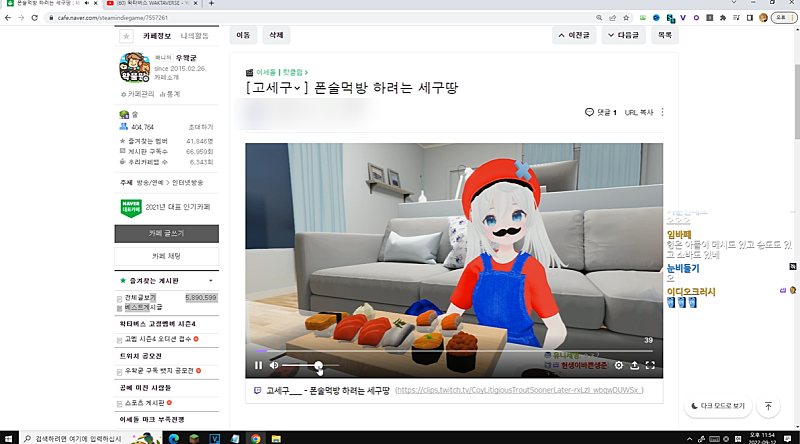The width and height of the screenshot is (800, 444).
Task: Click the 삭제 (delete) button
Action: (276, 35)
